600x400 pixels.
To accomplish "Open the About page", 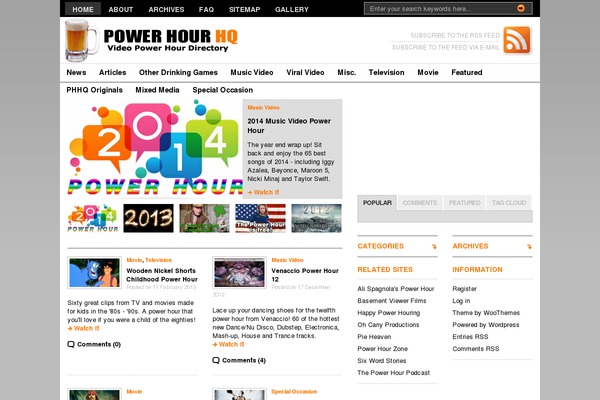I will [121, 9].
